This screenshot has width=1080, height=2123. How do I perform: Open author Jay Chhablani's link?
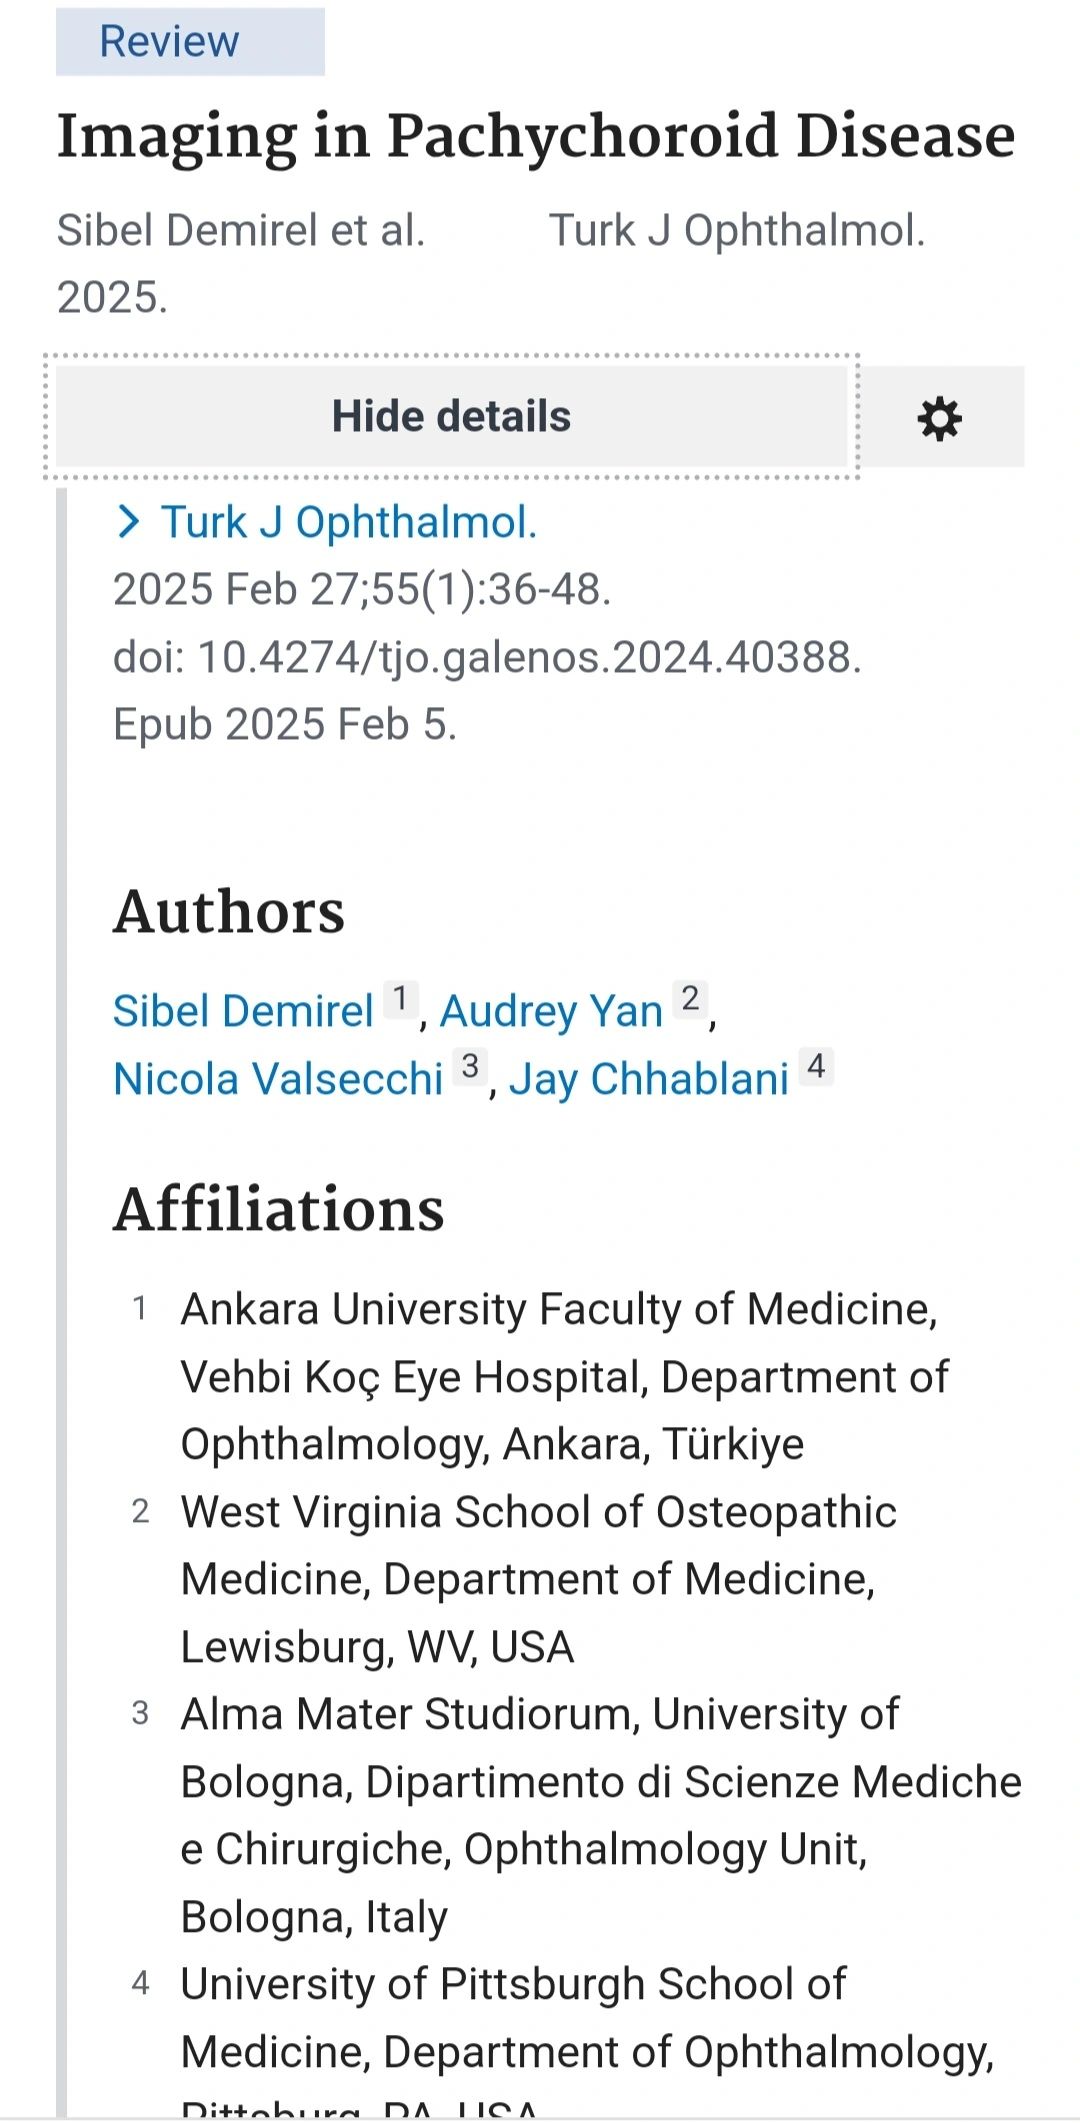tap(649, 1079)
